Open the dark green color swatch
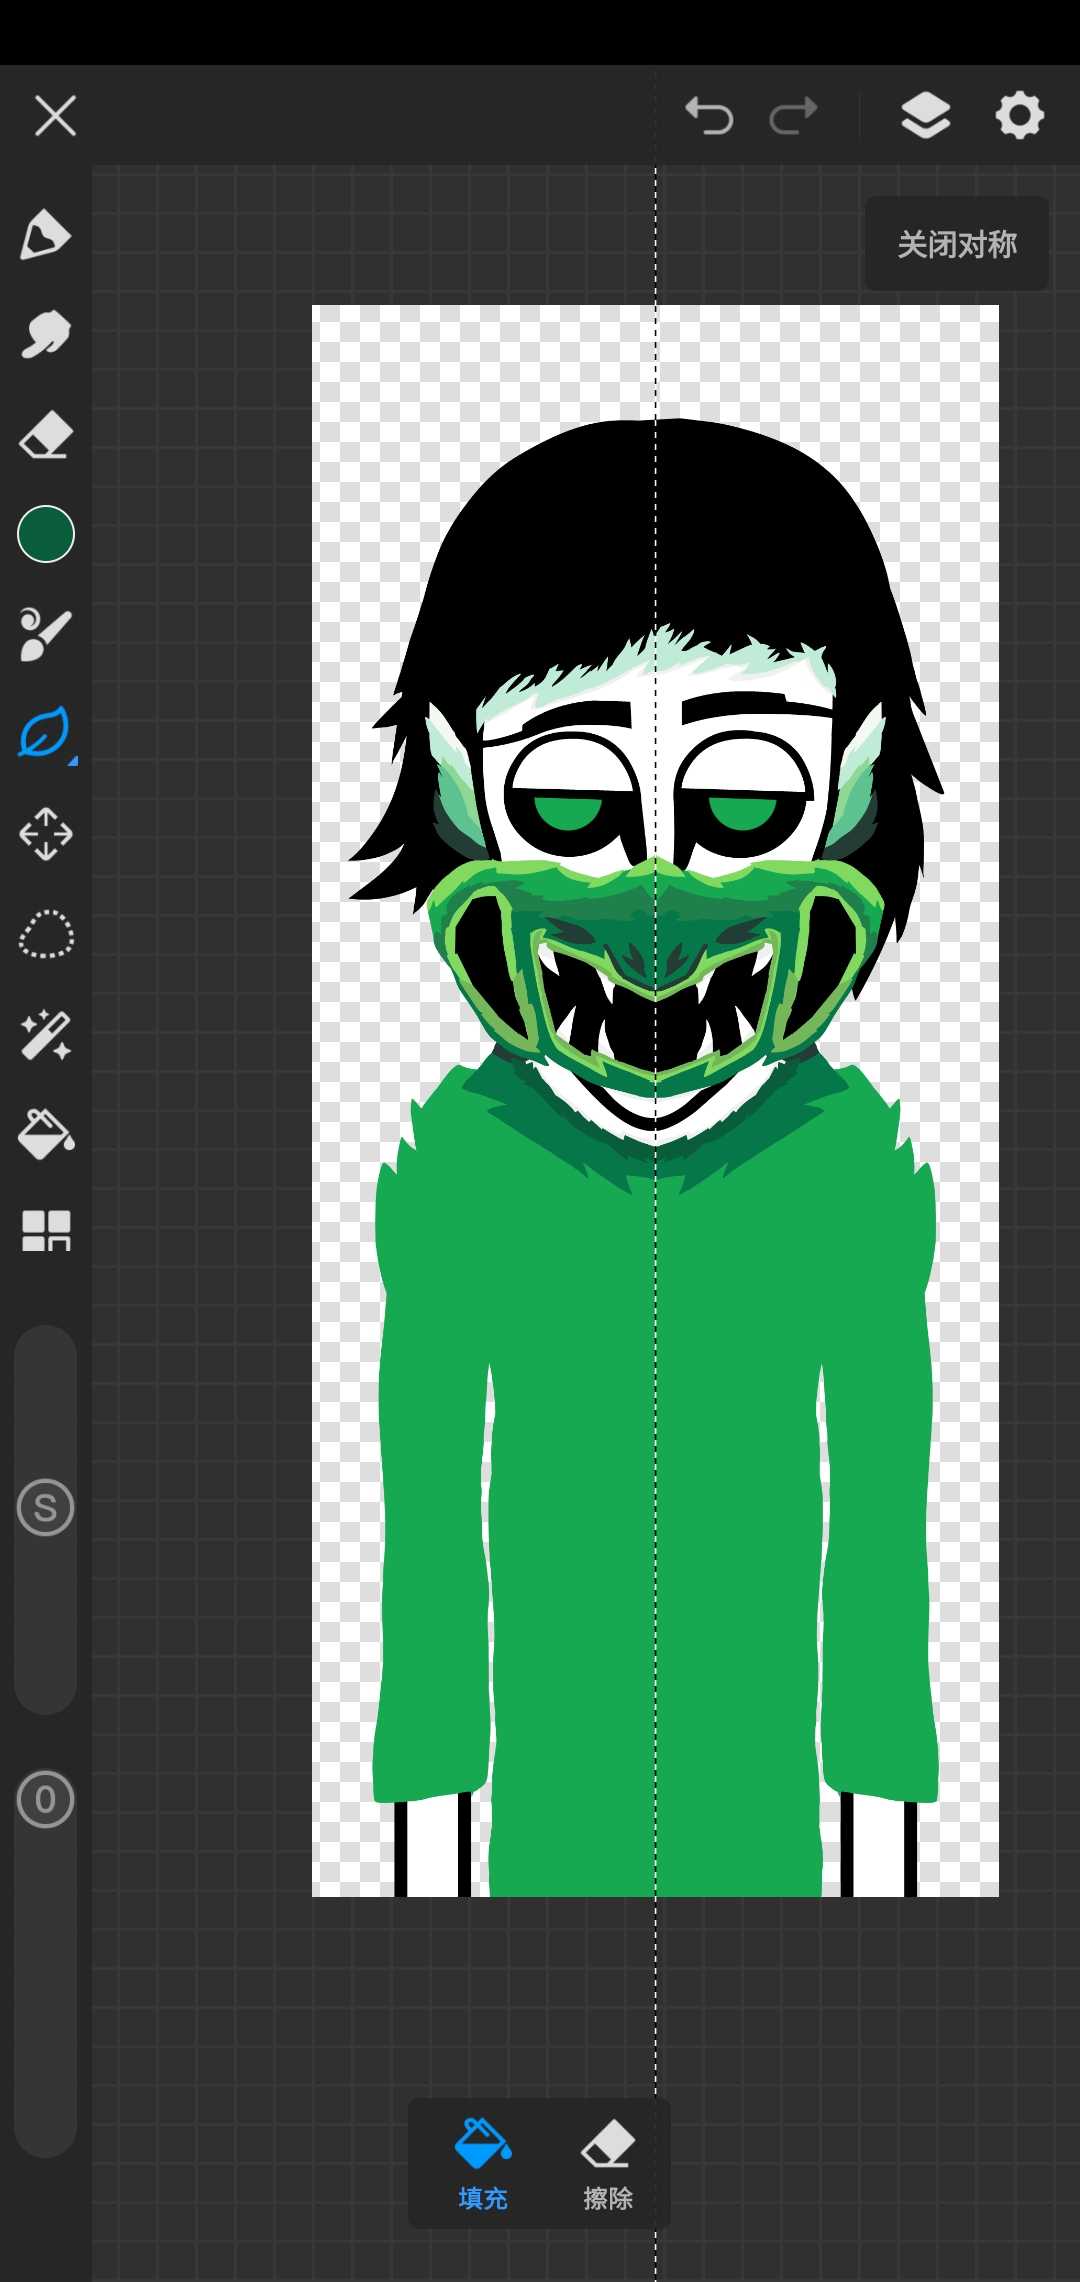 click(46, 534)
